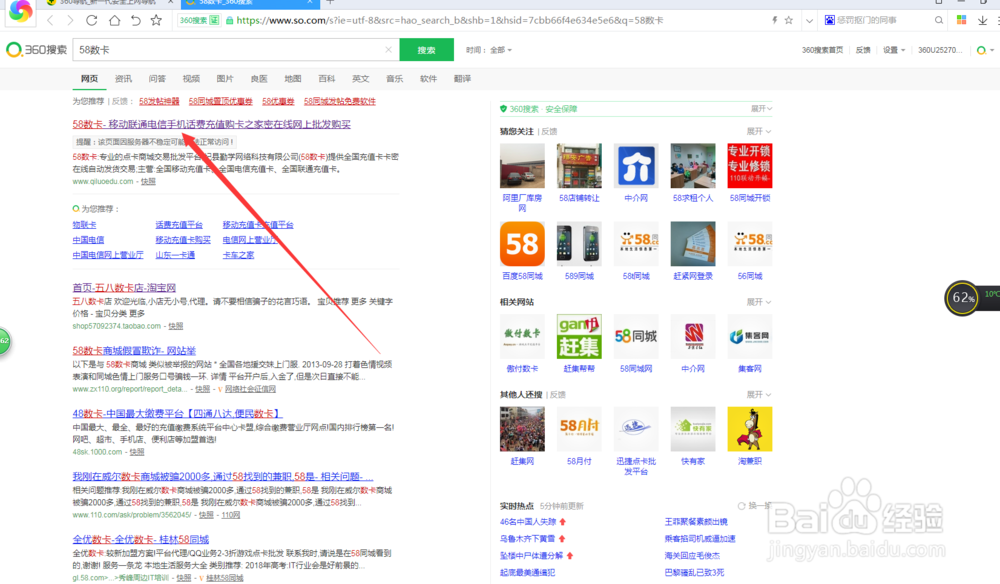Switch to the 问答 tab

click(157, 78)
